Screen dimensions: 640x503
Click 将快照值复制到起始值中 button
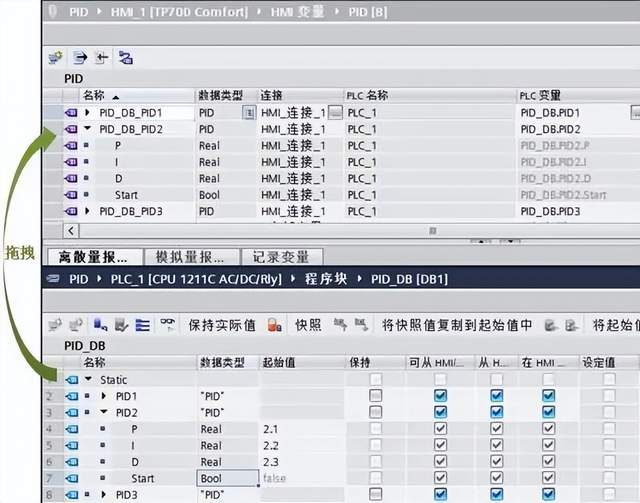[457, 325]
